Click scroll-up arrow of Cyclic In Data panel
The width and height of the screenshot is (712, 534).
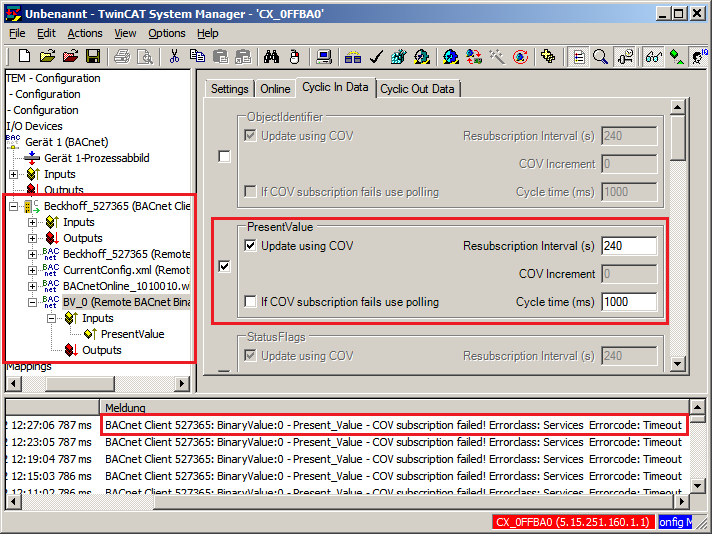click(677, 108)
